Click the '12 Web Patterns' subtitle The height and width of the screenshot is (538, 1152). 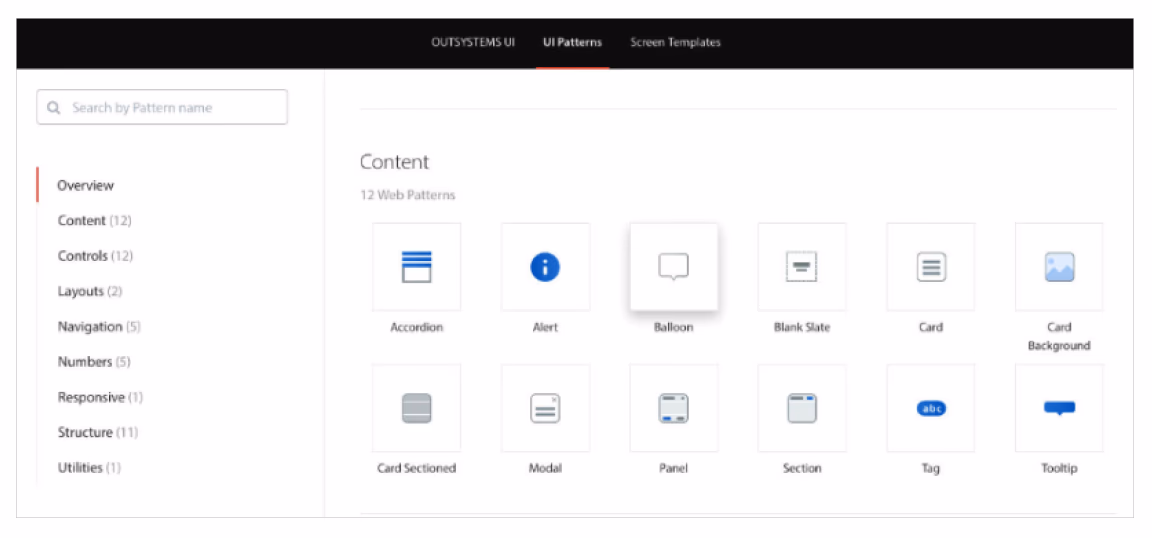(408, 196)
